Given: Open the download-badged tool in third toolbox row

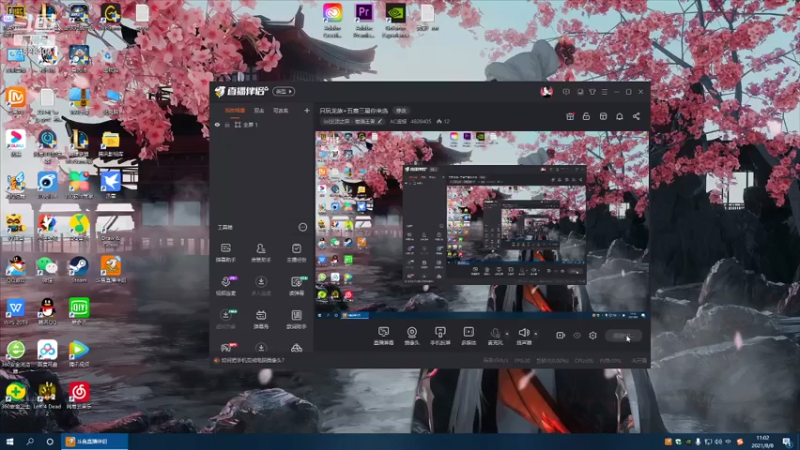Looking at the screenshot, I should point(226,319).
